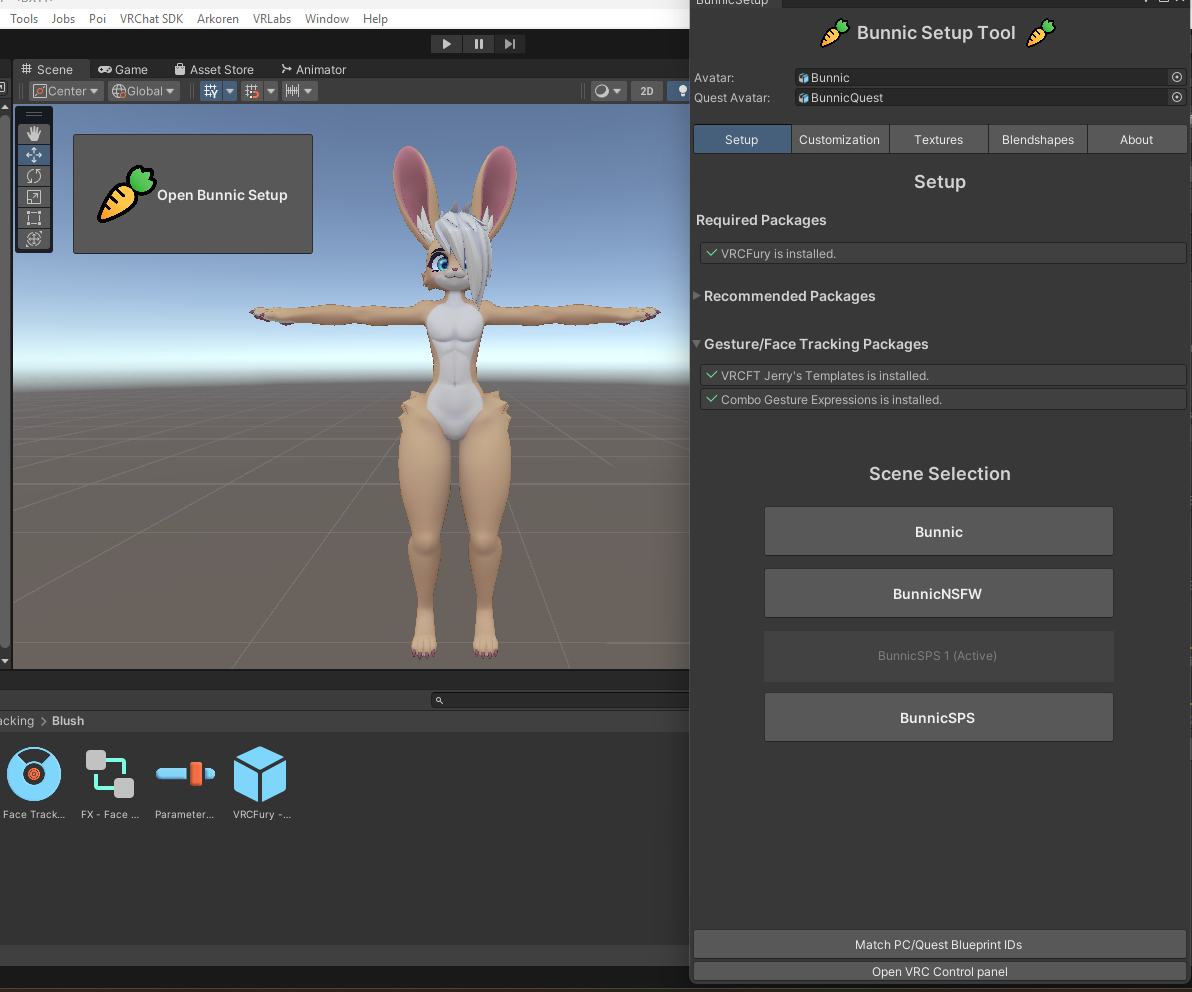Load the BunnicSPS scene
Viewport: 1192px width, 992px height.
tap(938, 718)
